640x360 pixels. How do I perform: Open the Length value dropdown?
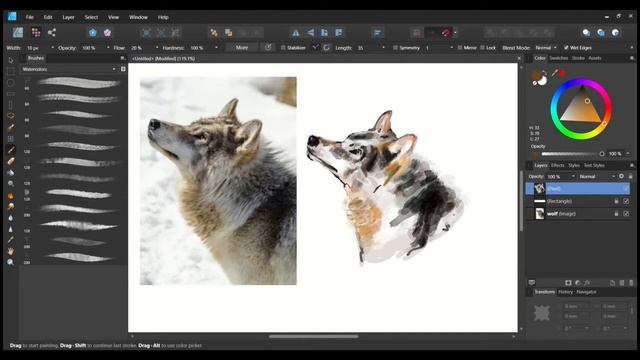pos(383,48)
